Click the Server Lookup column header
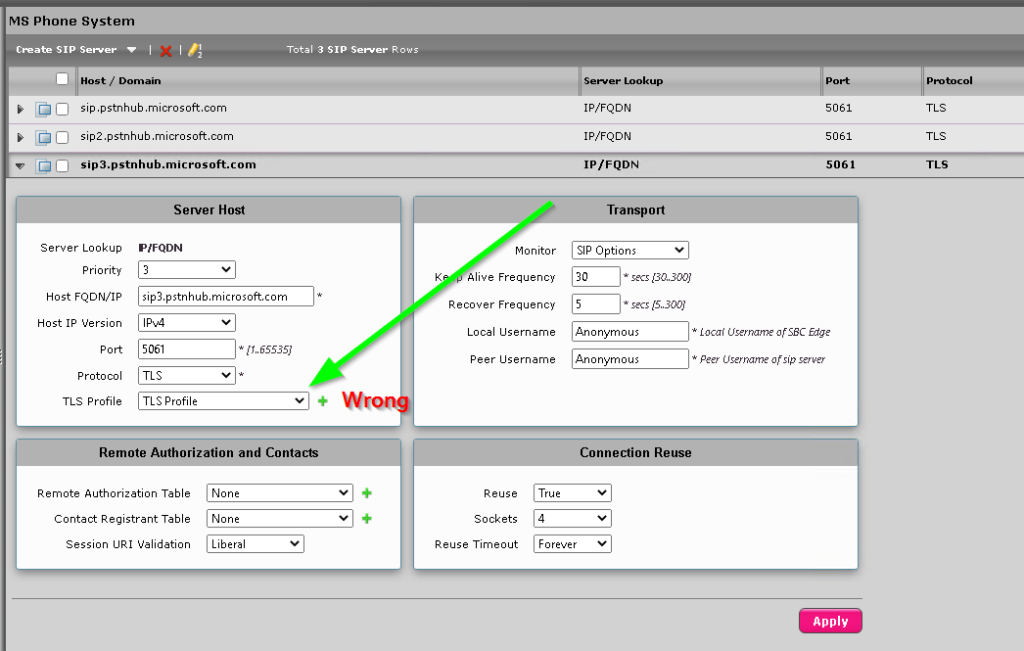The image size is (1024, 651). [623, 81]
